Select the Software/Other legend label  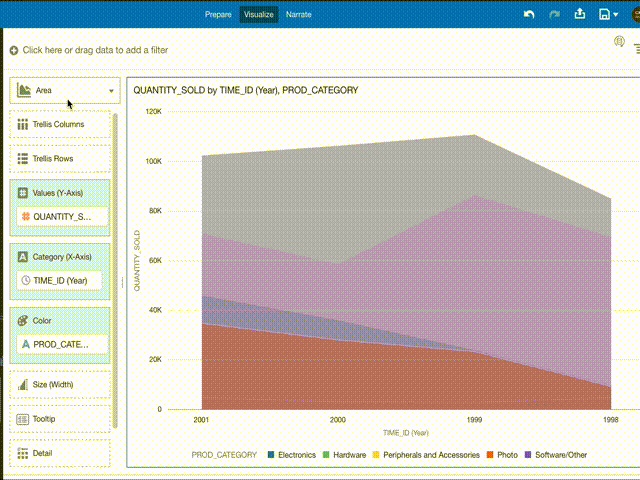click(561, 455)
